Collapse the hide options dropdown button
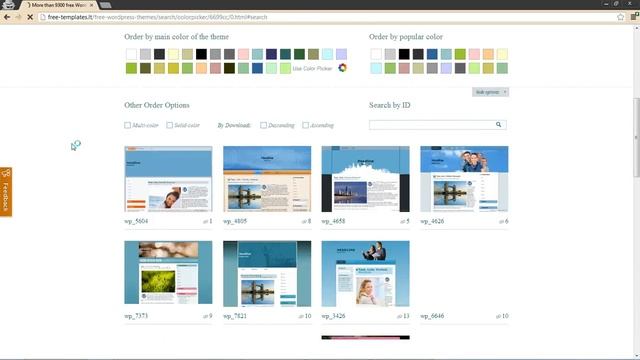The height and width of the screenshot is (360, 640). pyautogui.click(x=490, y=92)
